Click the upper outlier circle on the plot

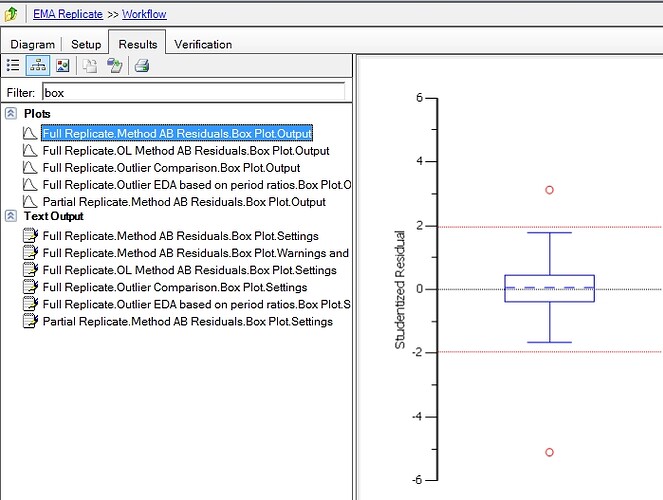coord(549,190)
